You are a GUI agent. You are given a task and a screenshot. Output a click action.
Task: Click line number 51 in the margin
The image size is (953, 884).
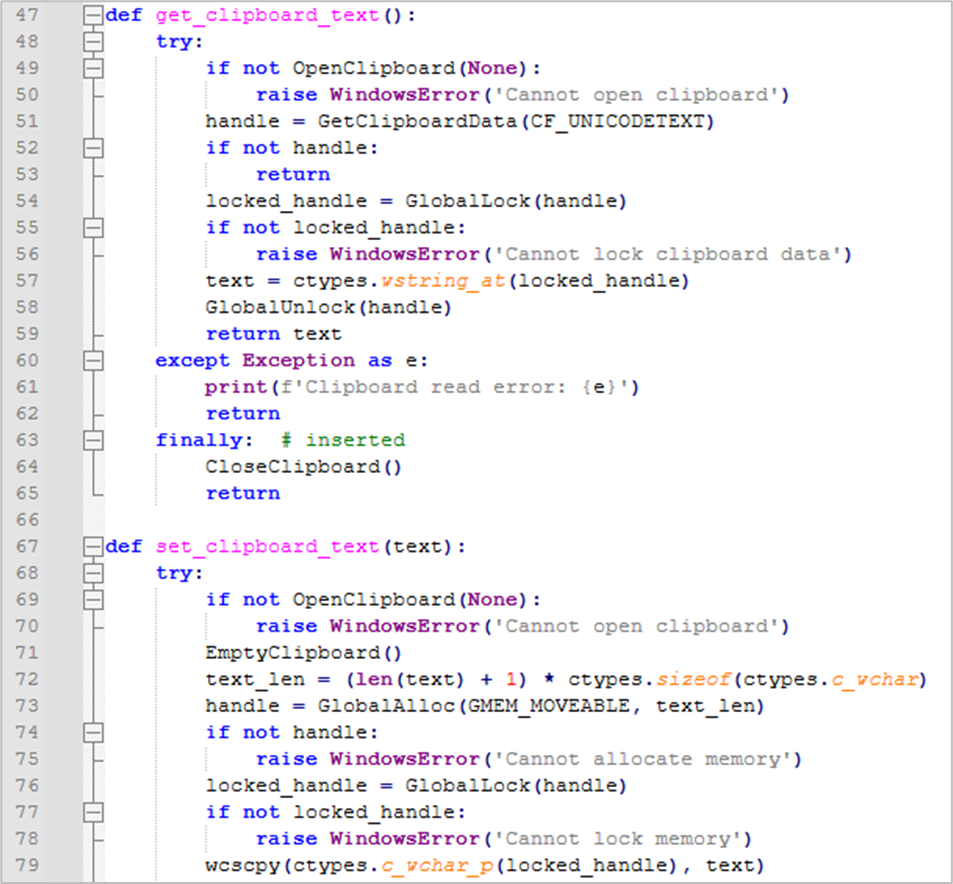pos(27,121)
